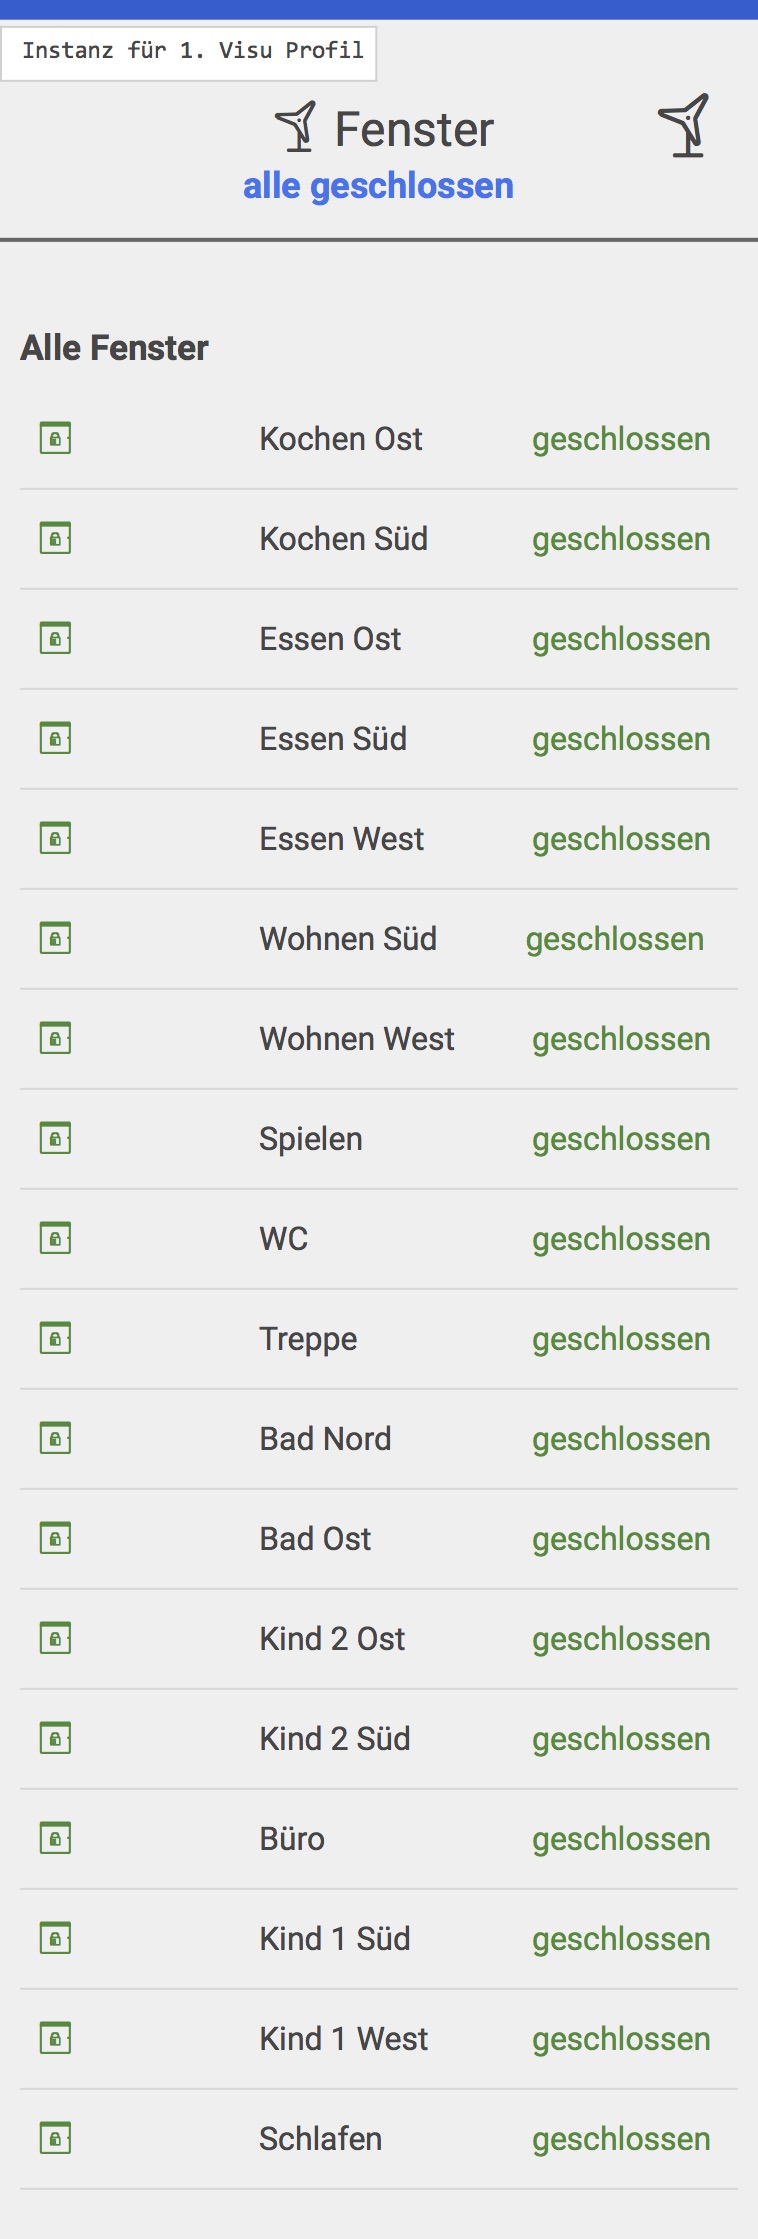This screenshot has width=758, height=2239.
Task: Click the lock icon for Essen Süd
Action: (x=55, y=738)
